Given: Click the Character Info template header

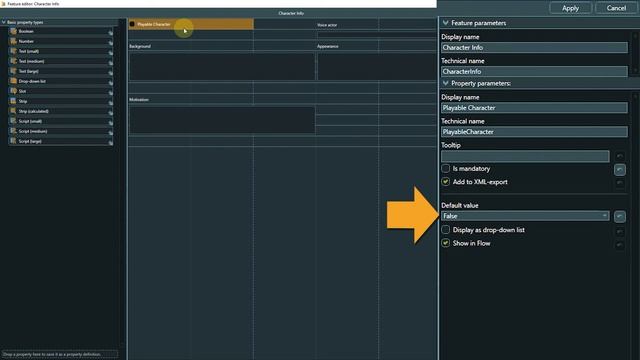Looking at the screenshot, I should click(x=291, y=13).
